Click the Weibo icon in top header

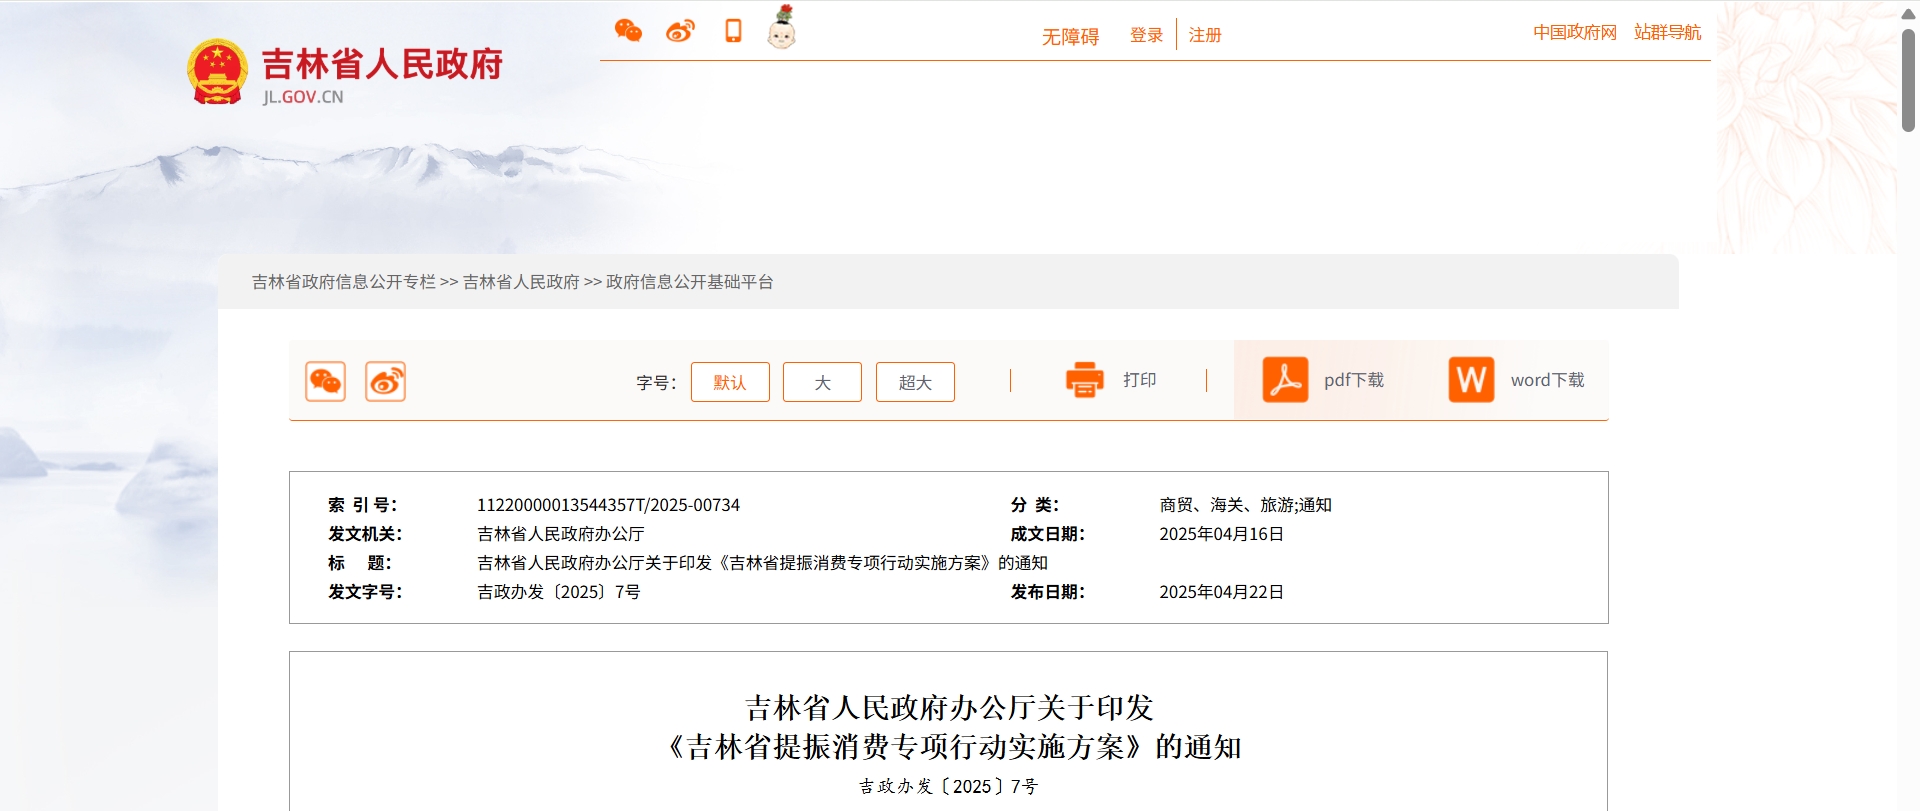coord(680,31)
